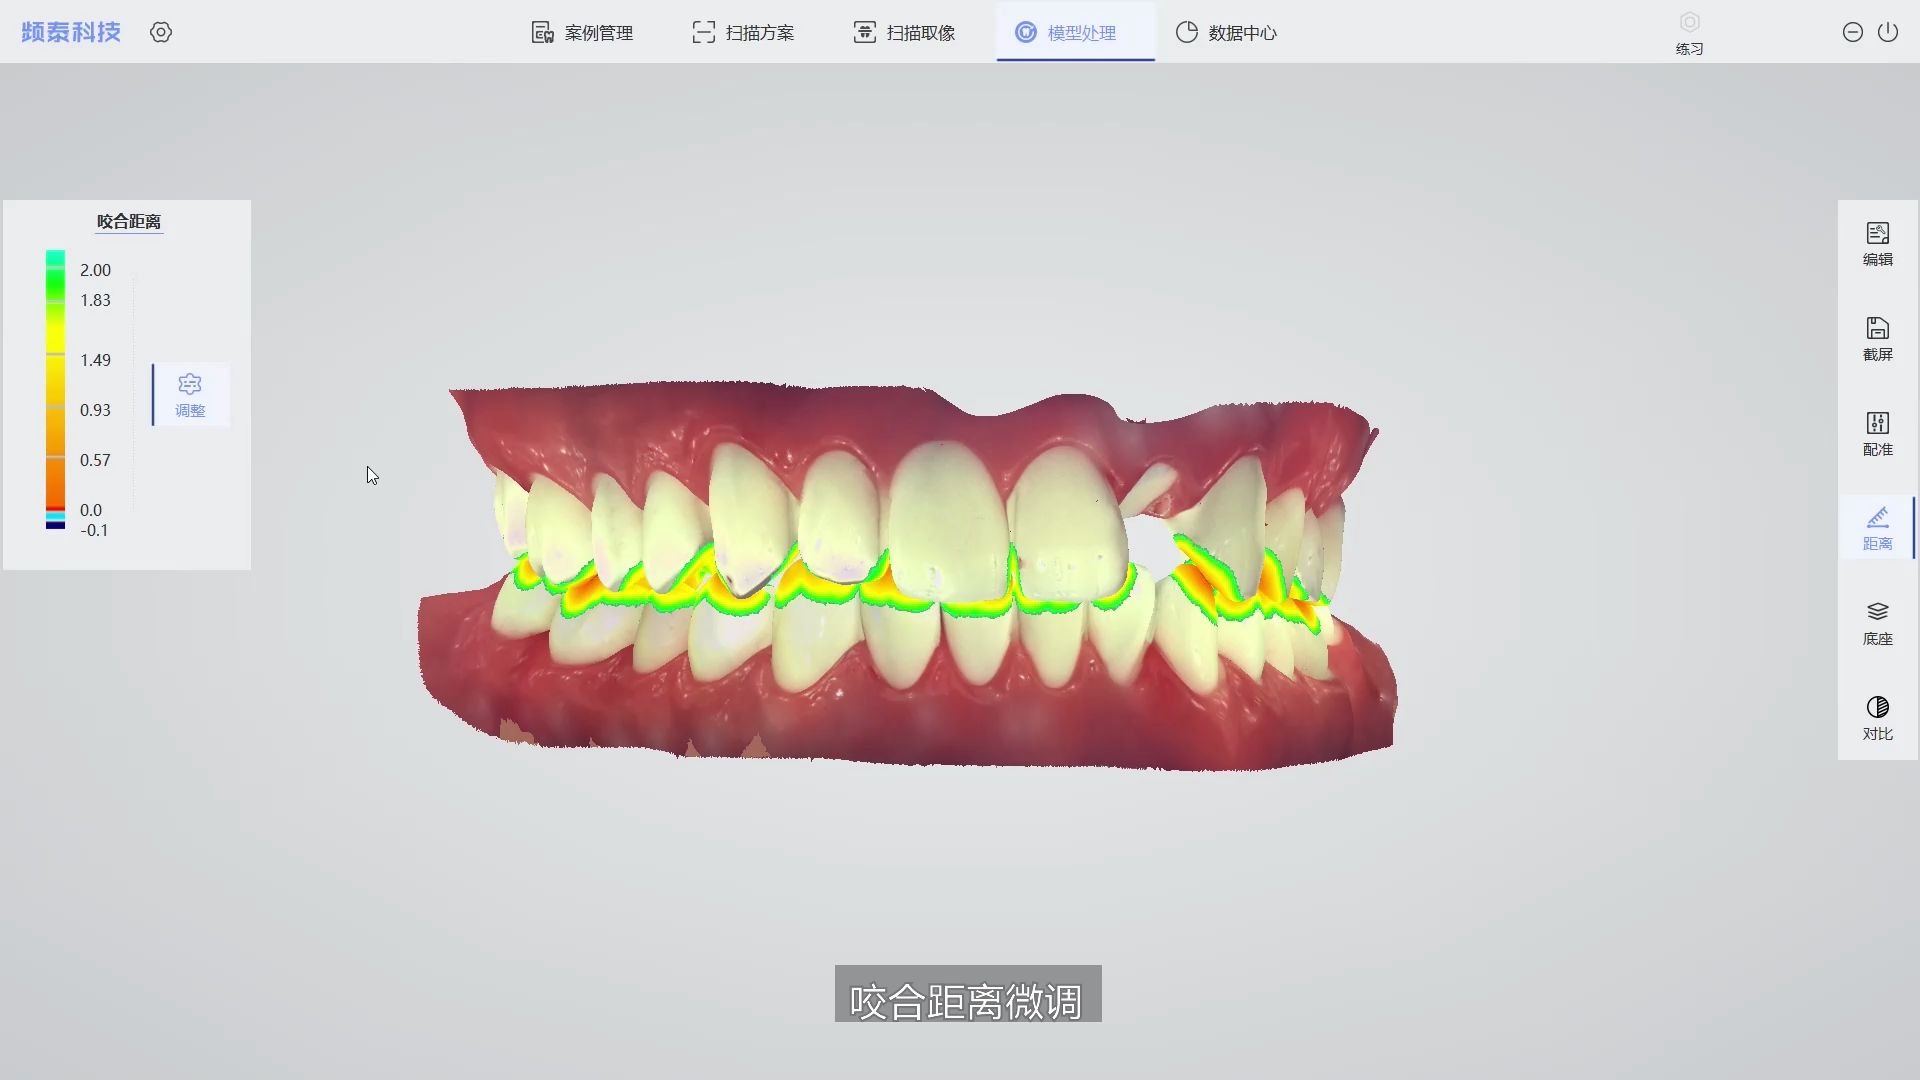The width and height of the screenshot is (1920, 1080).
Task: Click the 咬合距离 color scale bar
Action: click(x=55, y=389)
